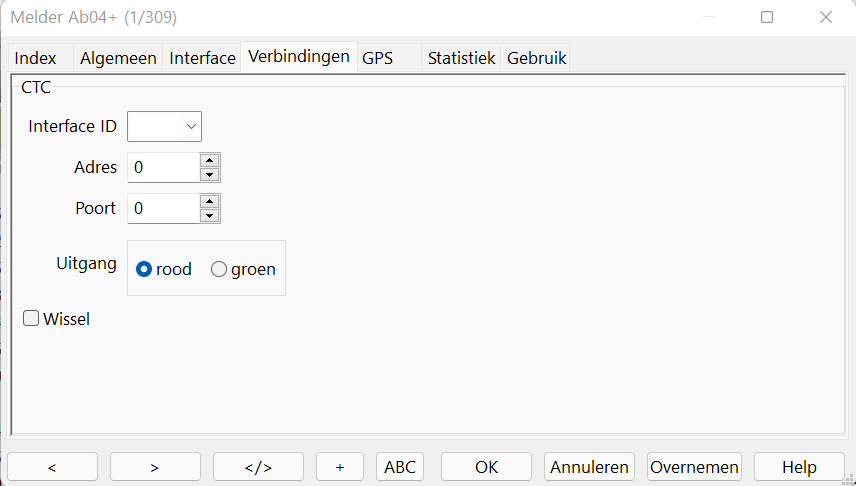
Task: Click the + add button
Action: [340, 467]
